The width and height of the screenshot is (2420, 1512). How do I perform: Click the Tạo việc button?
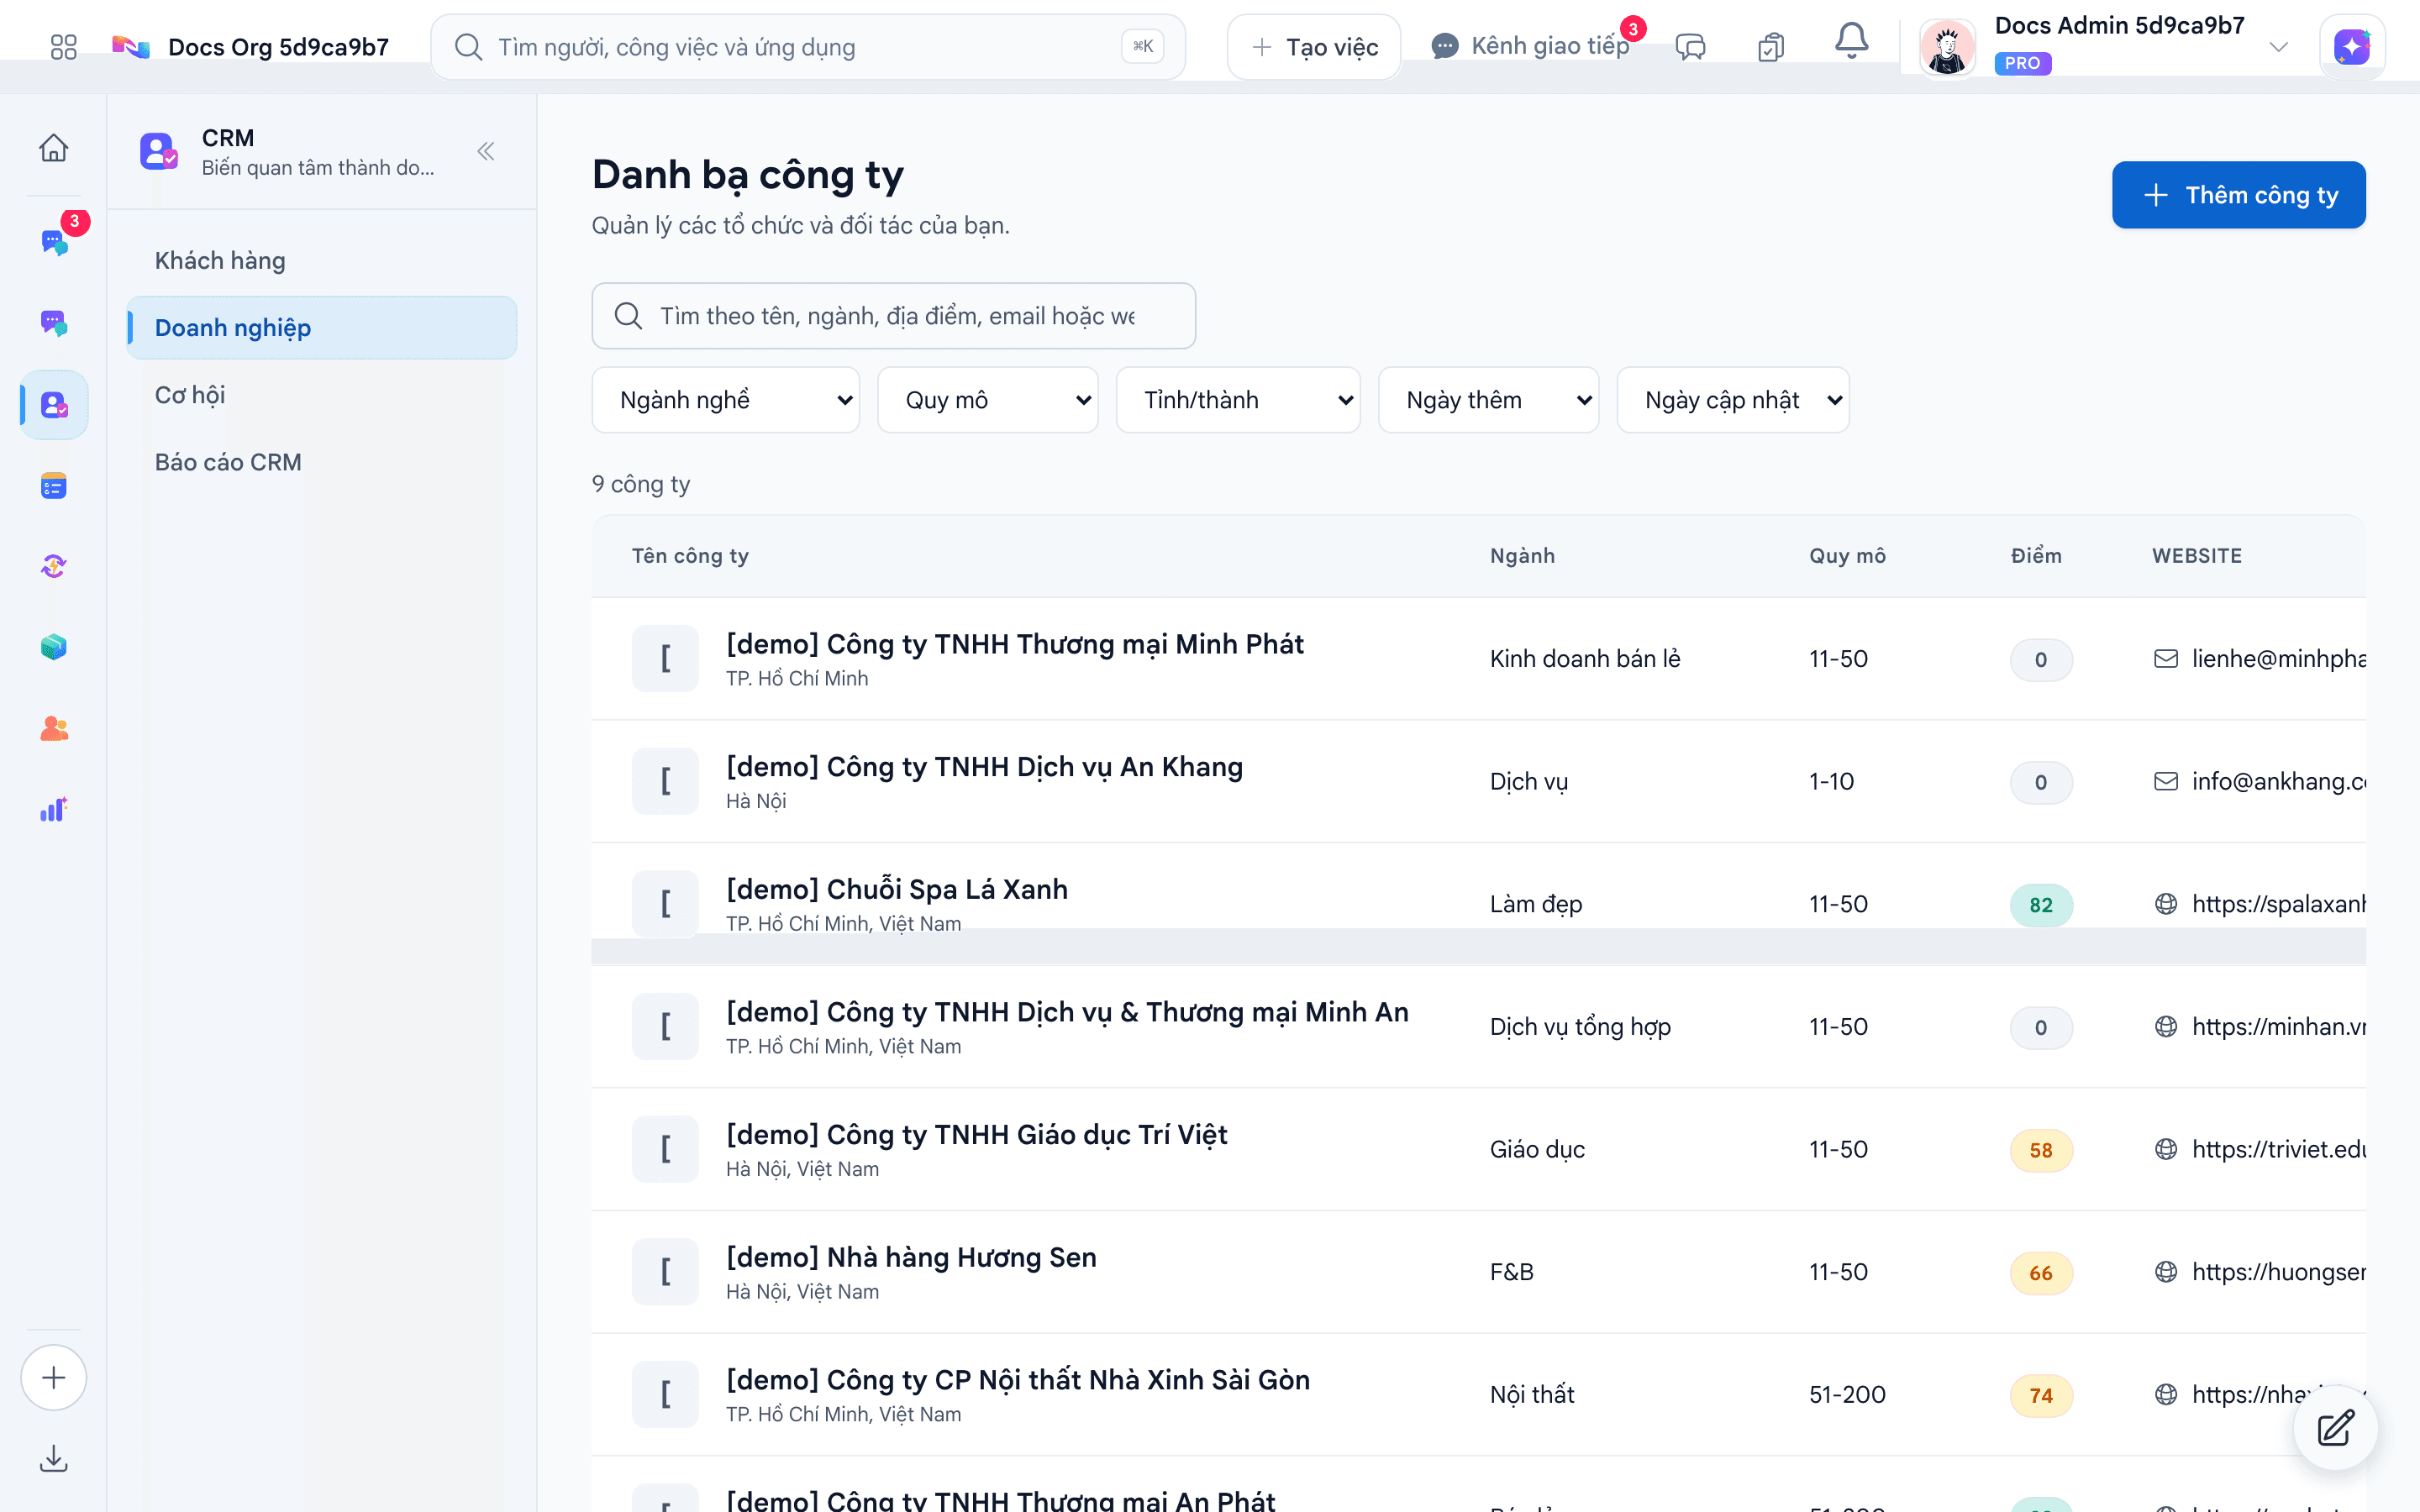(x=1314, y=47)
